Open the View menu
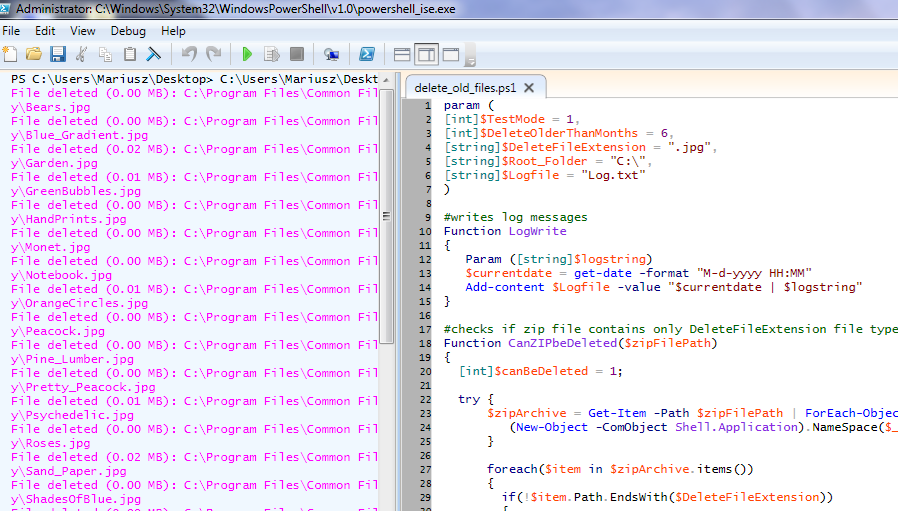The image size is (898, 511). click(83, 31)
